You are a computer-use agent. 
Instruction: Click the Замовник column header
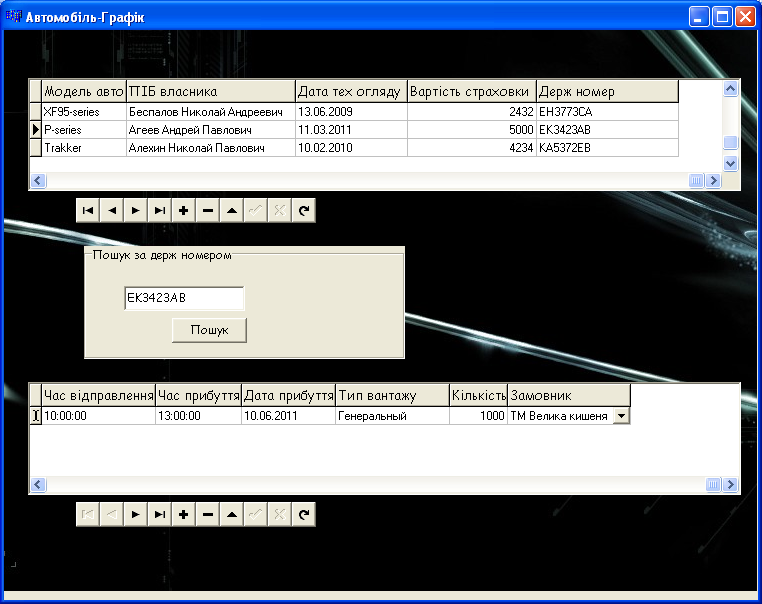(x=569, y=396)
